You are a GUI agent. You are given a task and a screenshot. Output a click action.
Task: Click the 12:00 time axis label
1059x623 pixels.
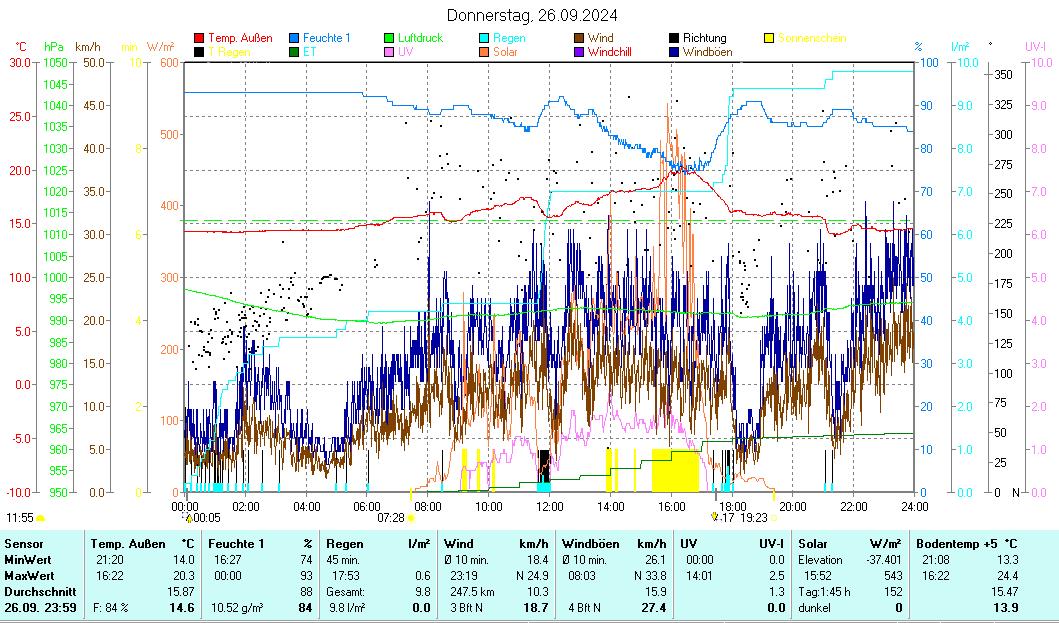(x=550, y=507)
